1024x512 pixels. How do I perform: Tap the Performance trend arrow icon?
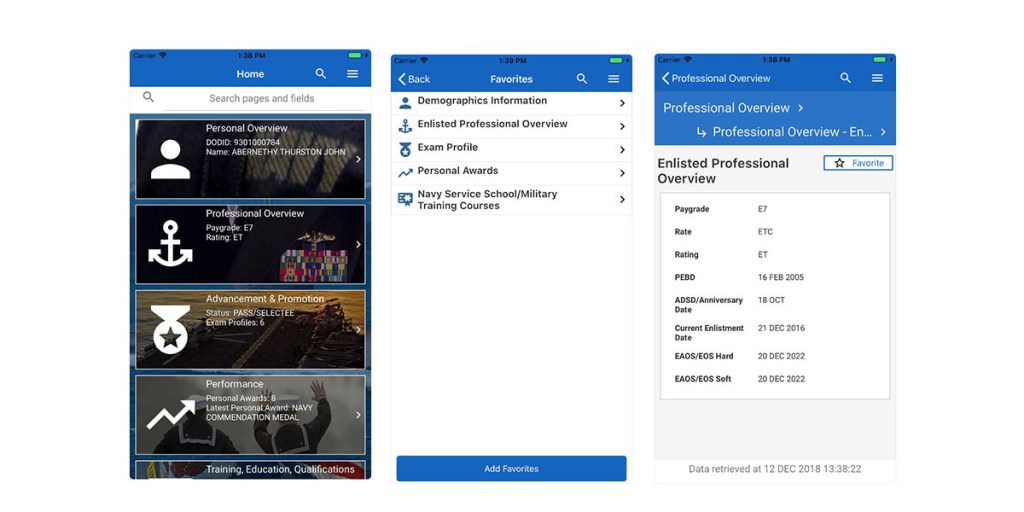(x=170, y=415)
